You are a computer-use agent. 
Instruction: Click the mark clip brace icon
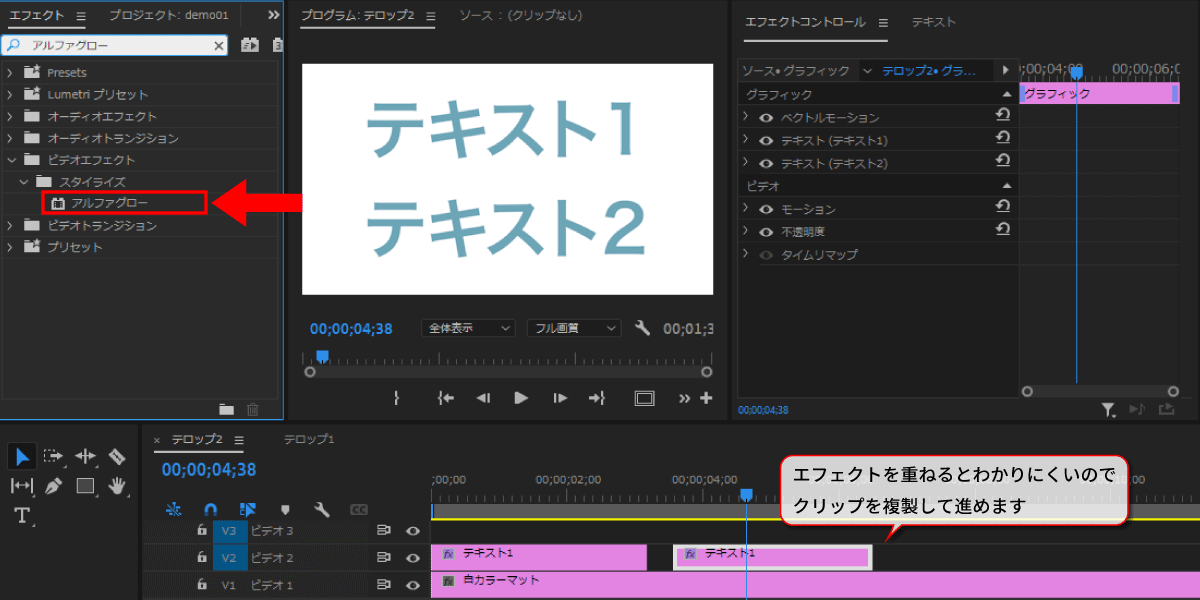[397, 398]
